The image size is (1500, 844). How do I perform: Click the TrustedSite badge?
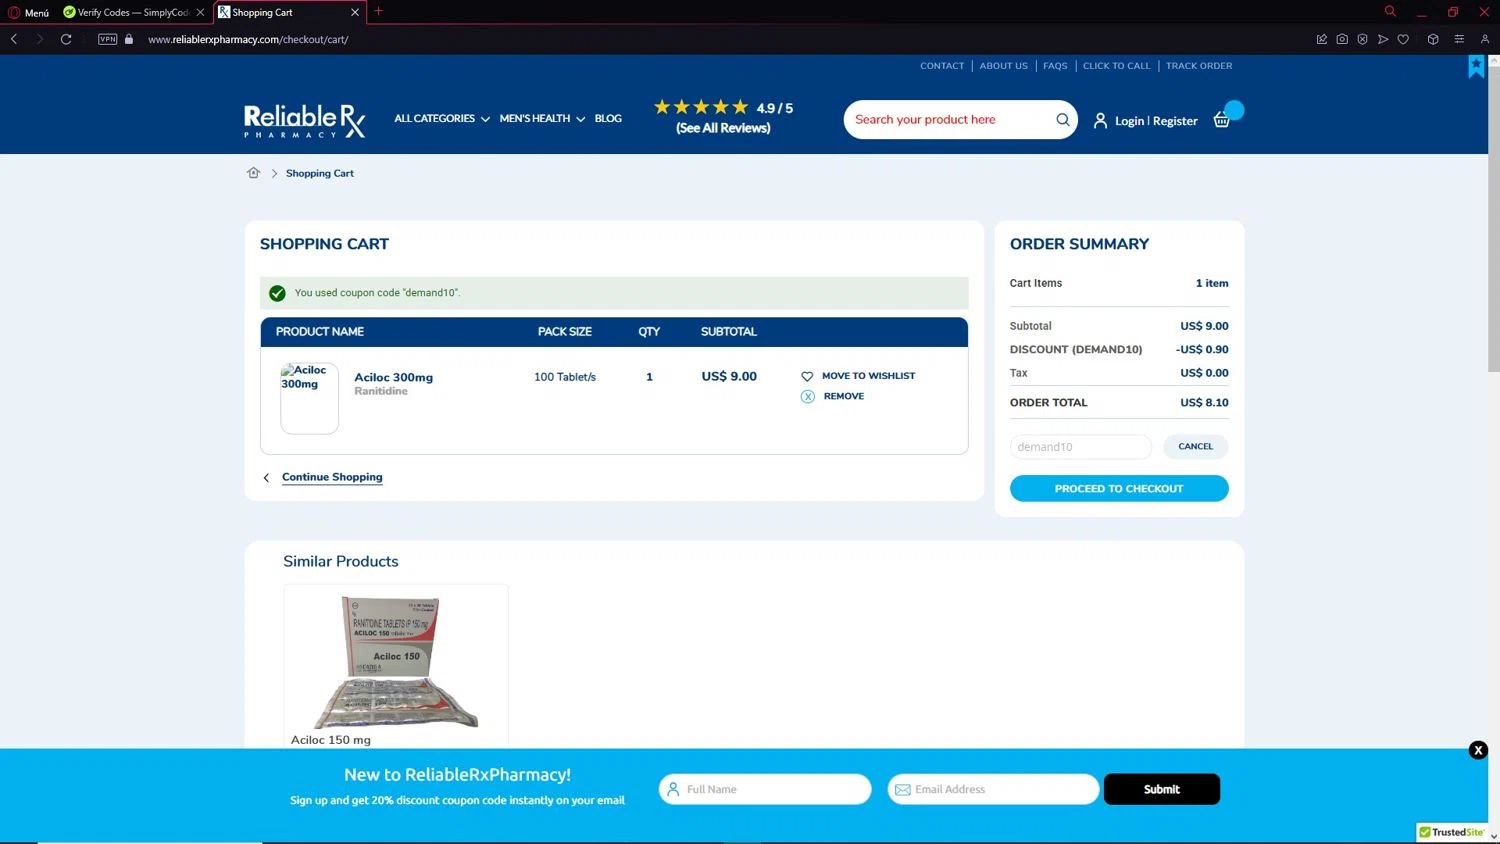tap(1451, 832)
